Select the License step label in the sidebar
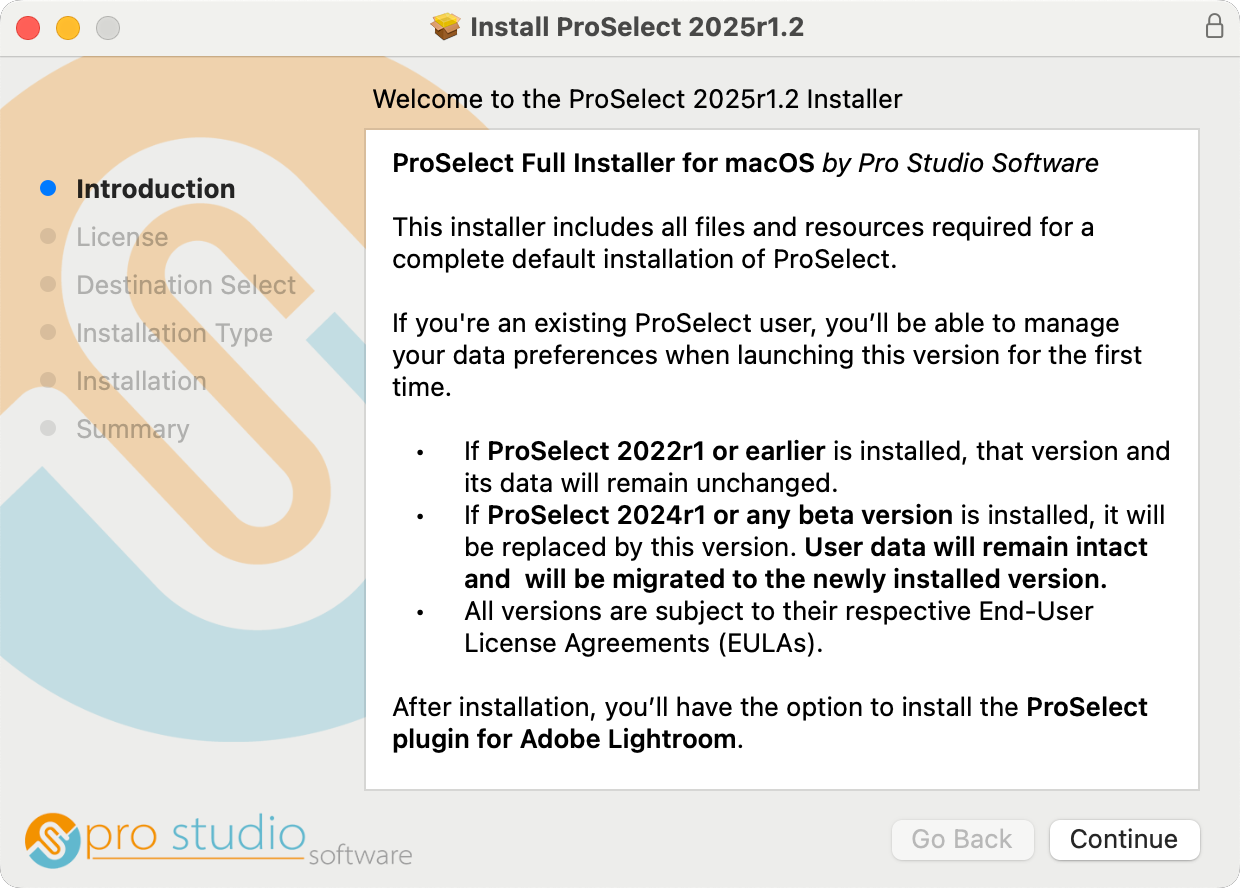 click(x=122, y=237)
